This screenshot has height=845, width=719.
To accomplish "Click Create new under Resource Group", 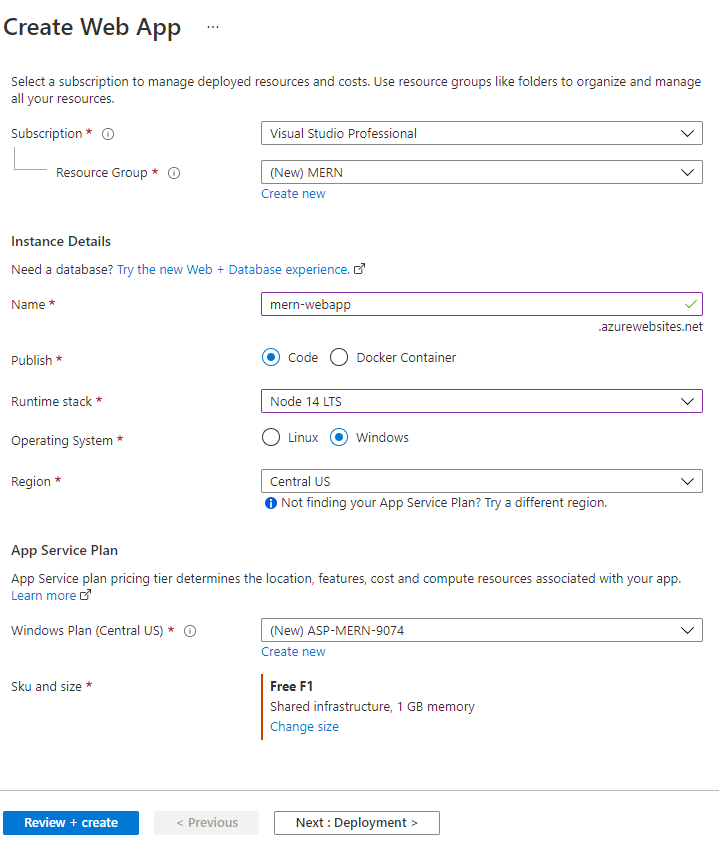I will [x=293, y=193].
